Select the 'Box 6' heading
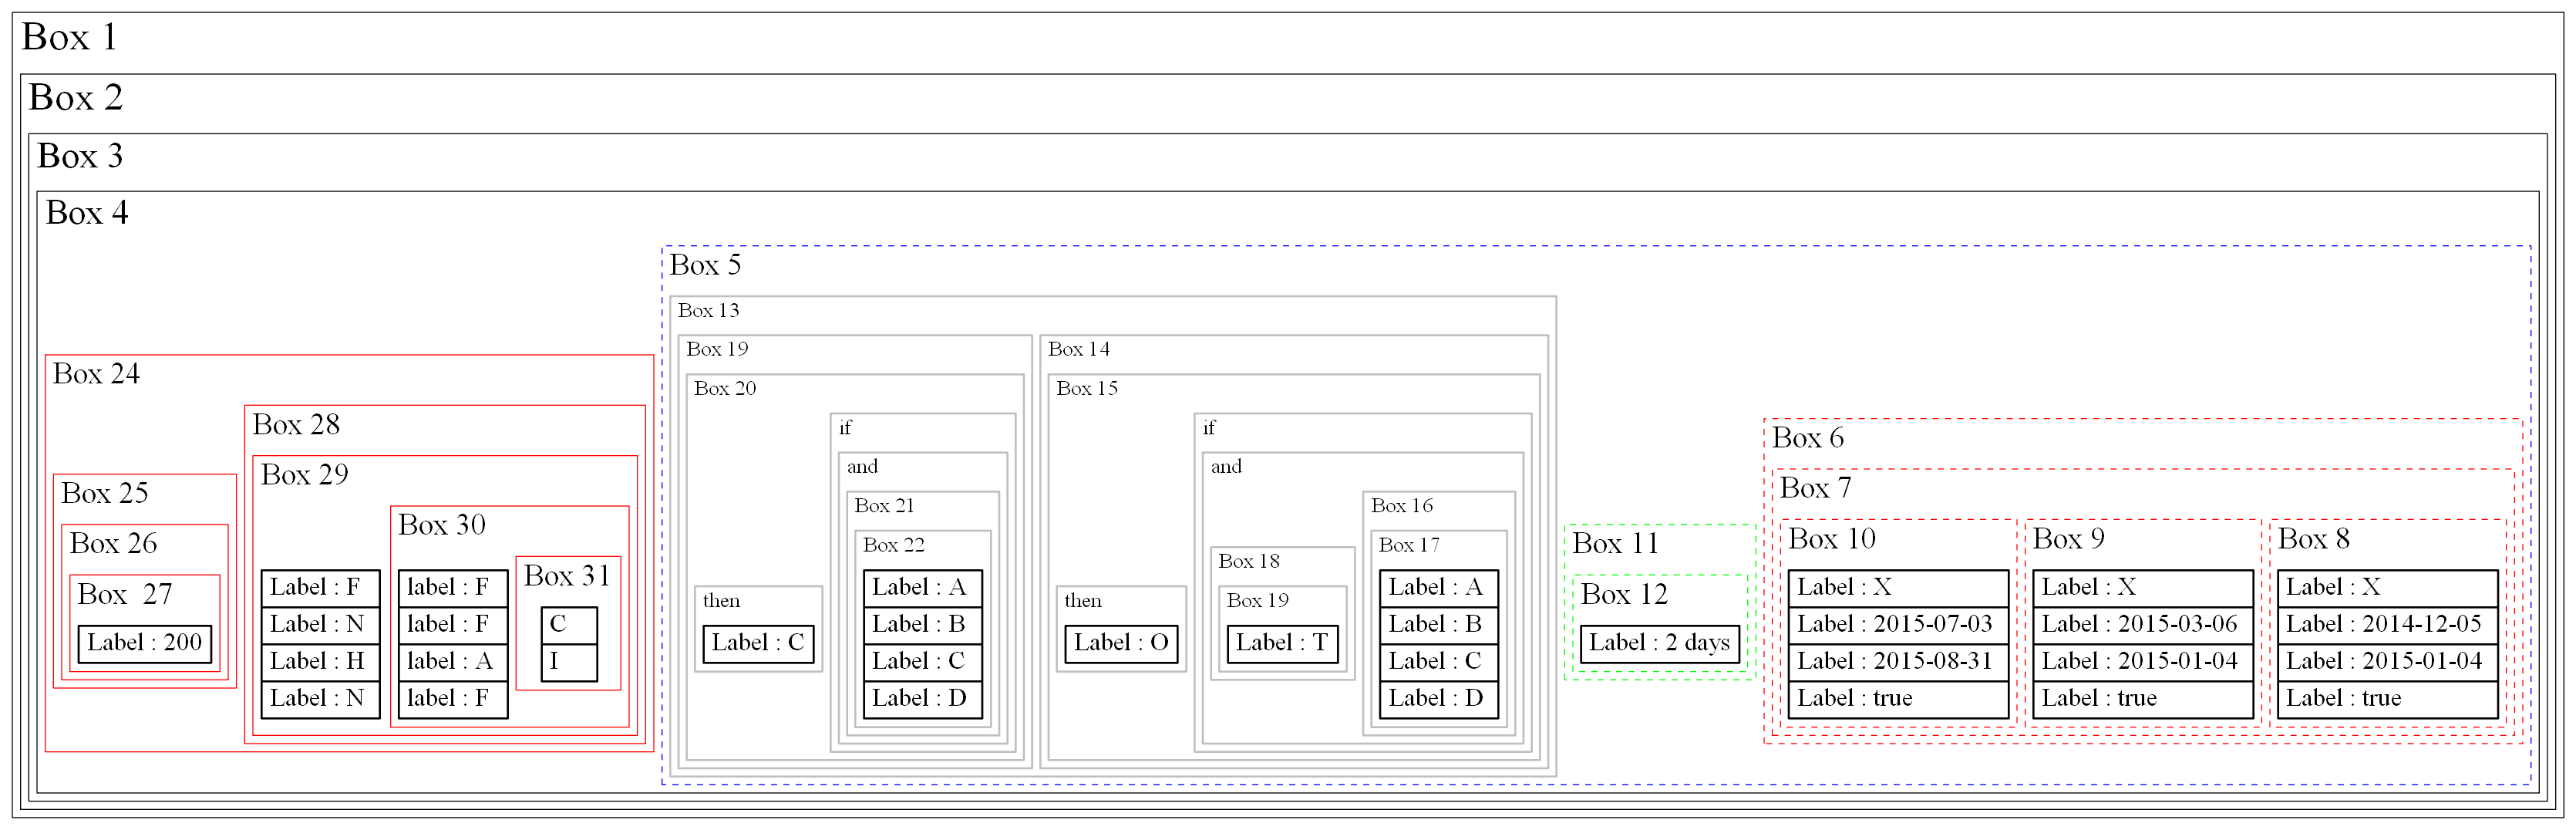The image size is (2576, 830). point(1808,438)
